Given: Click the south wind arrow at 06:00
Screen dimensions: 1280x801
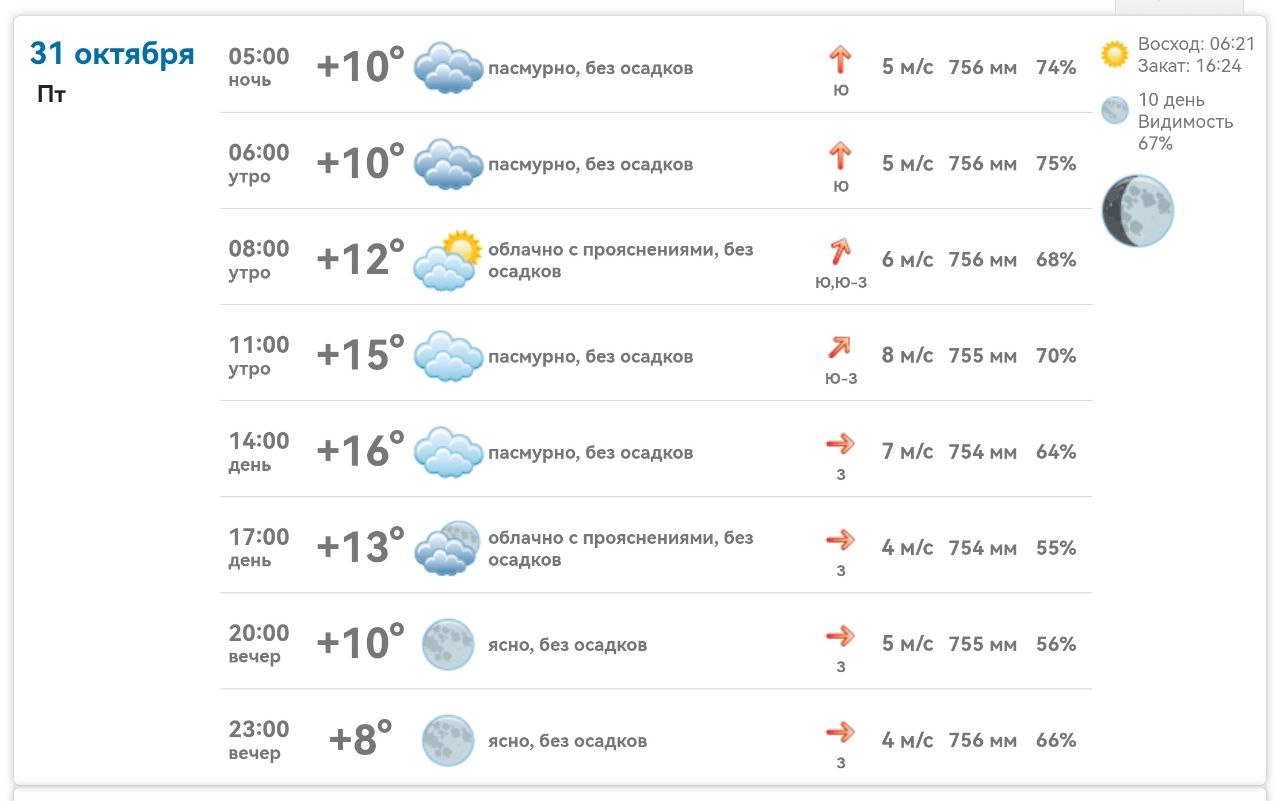Looking at the screenshot, I should (x=840, y=156).
